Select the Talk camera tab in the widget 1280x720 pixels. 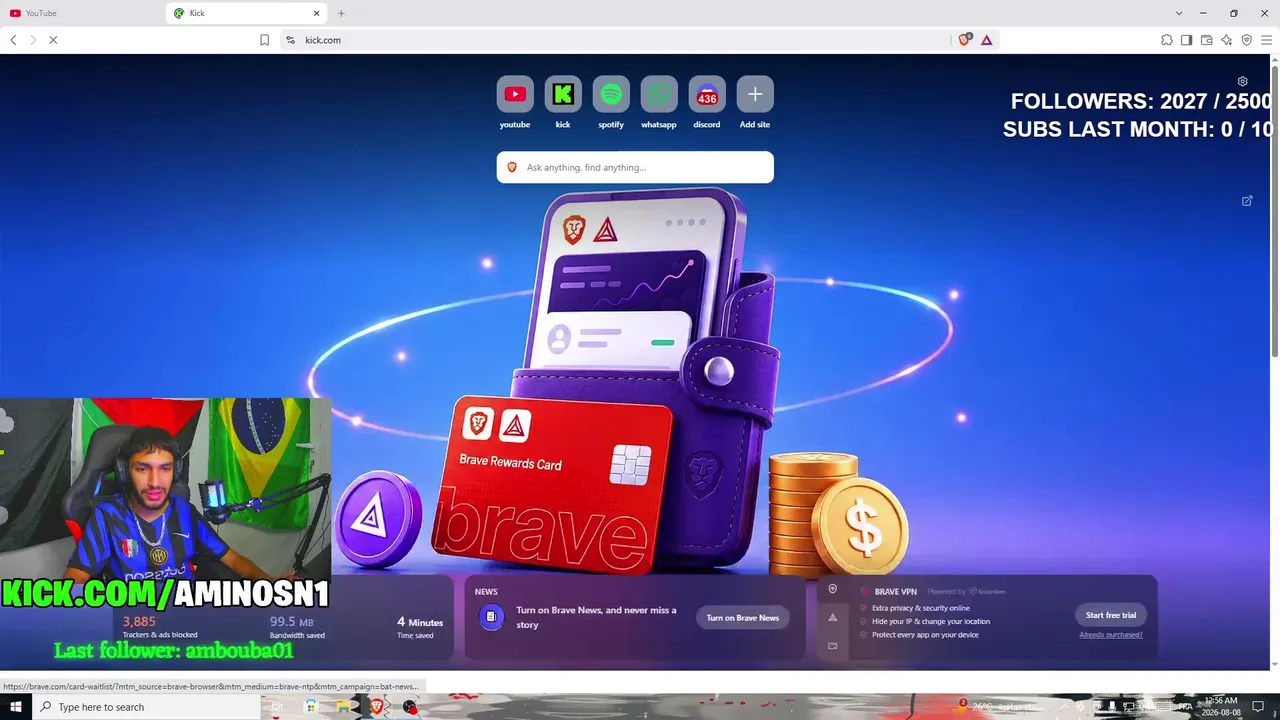[x=832, y=646]
